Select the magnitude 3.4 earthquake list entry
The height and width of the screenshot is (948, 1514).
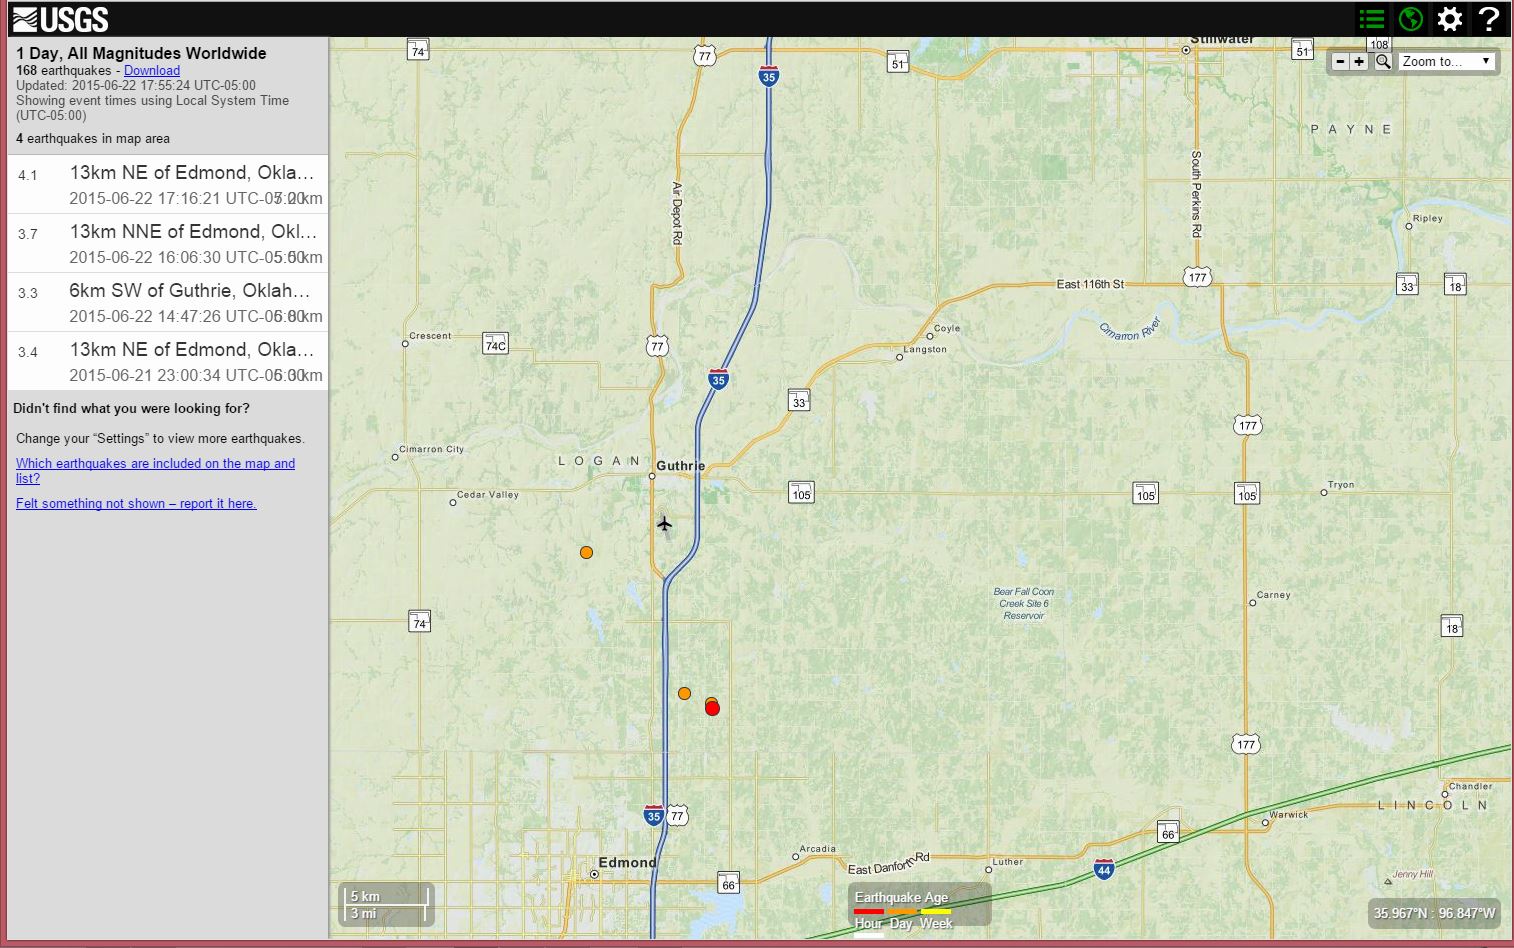click(168, 361)
